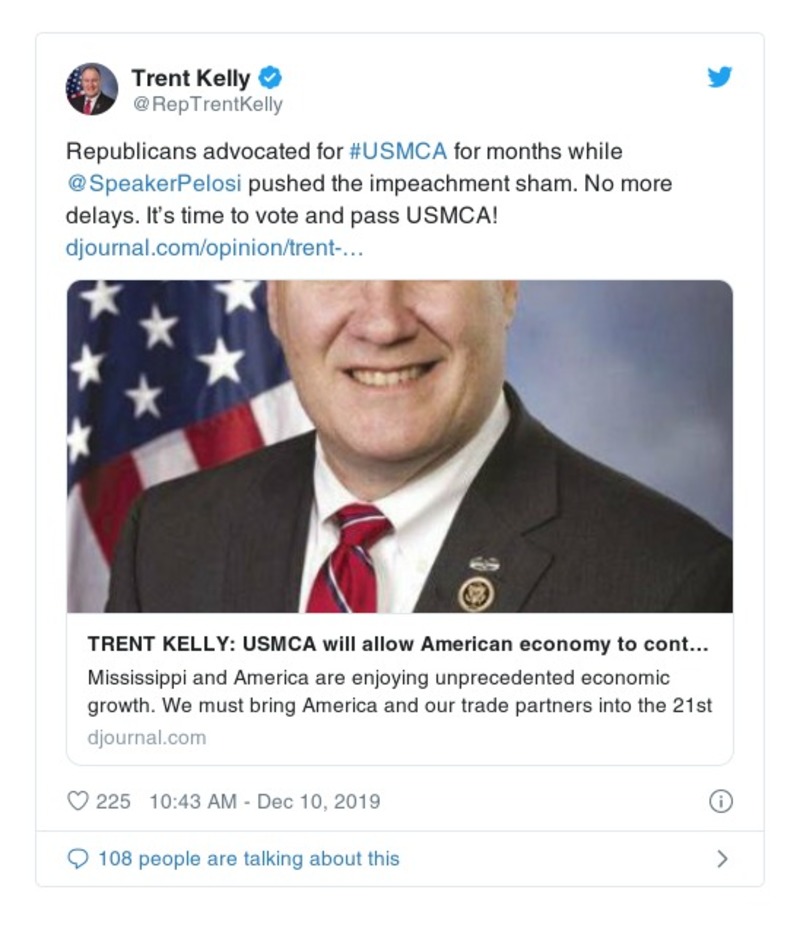The image size is (800, 934).
Task: Click the 225 likes count
Action: click(113, 801)
